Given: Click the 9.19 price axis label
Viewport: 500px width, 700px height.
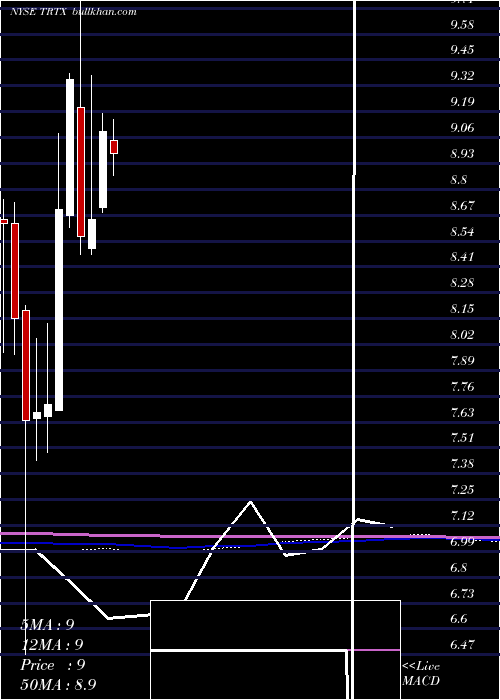Looking at the screenshot, I should click(x=462, y=102).
